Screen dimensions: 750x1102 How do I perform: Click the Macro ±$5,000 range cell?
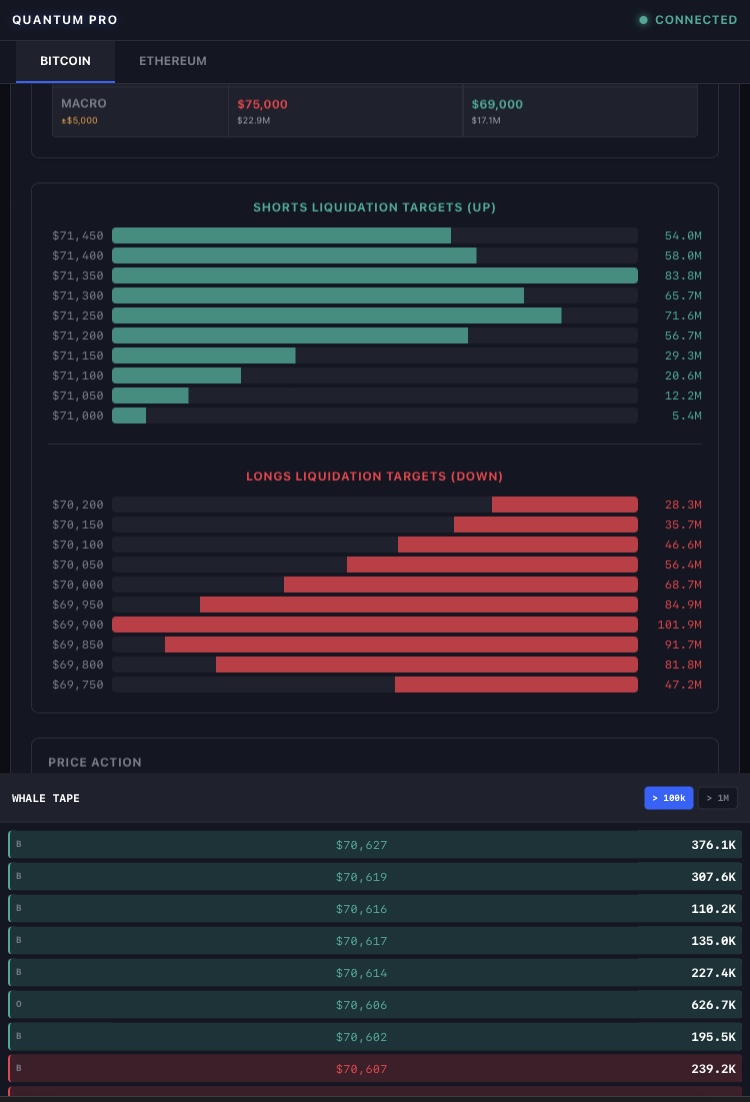(x=140, y=110)
